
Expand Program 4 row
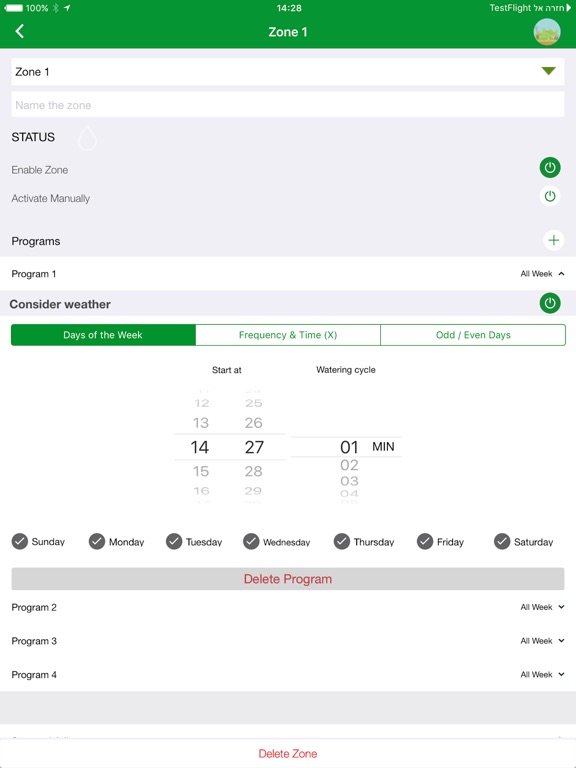(x=288, y=674)
